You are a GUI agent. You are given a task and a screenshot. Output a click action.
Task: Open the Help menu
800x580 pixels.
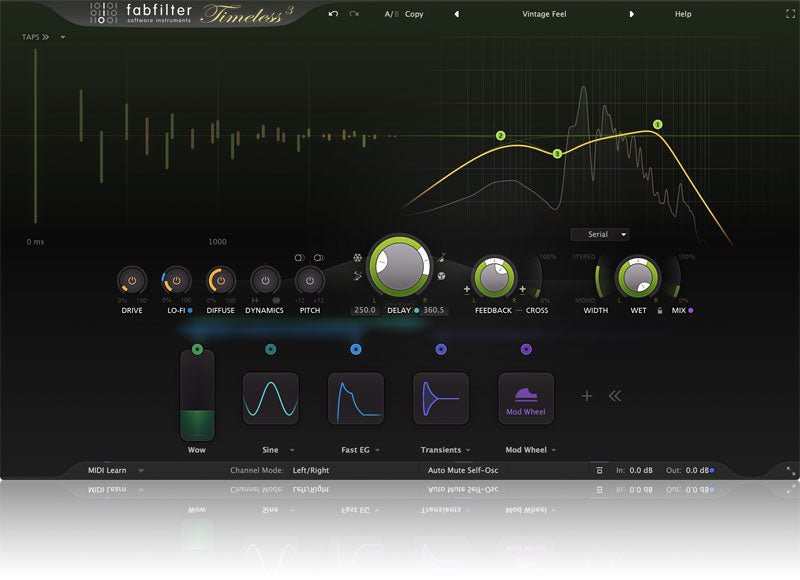click(x=683, y=14)
